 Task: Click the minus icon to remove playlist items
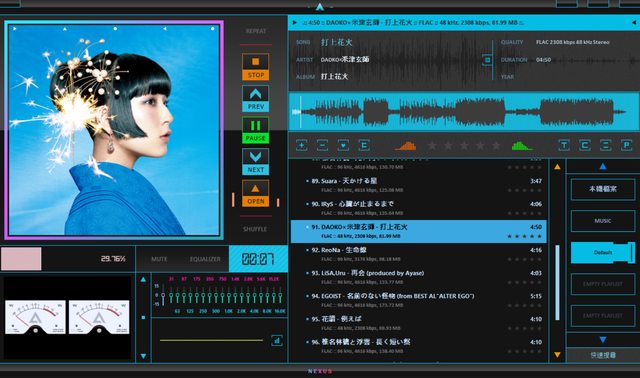click(322, 145)
